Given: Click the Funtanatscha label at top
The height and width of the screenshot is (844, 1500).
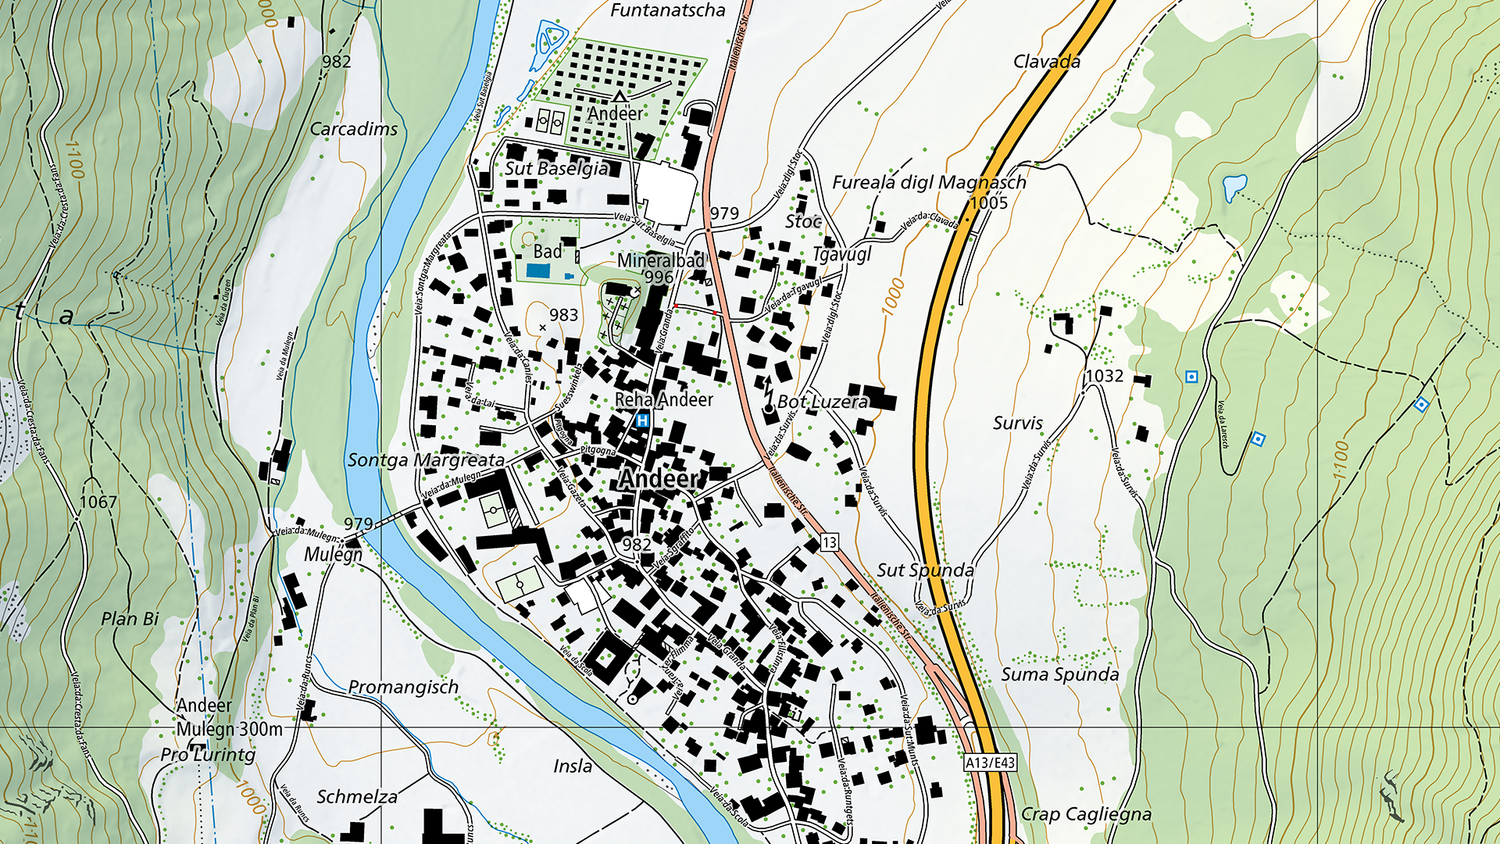Looking at the screenshot, I should tap(667, 11).
